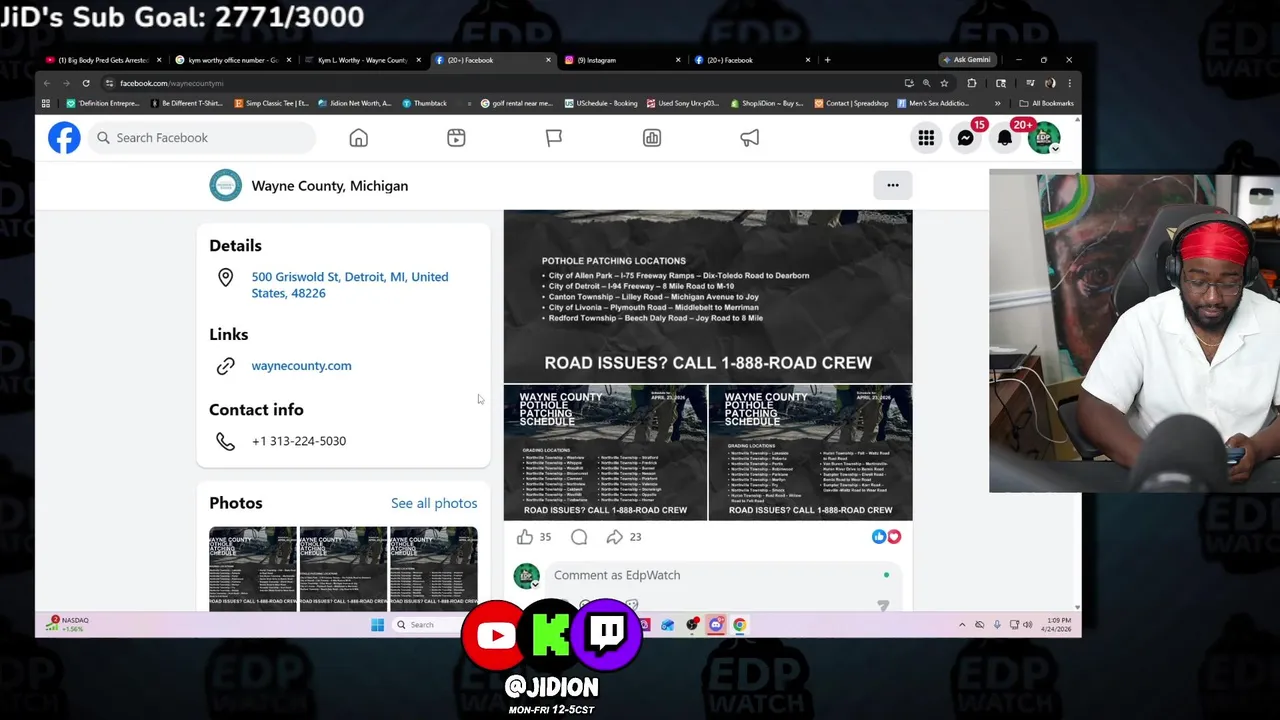This screenshot has width=1280, height=720.
Task: Open the Facebook nine-dot menu grid
Action: [x=926, y=138]
